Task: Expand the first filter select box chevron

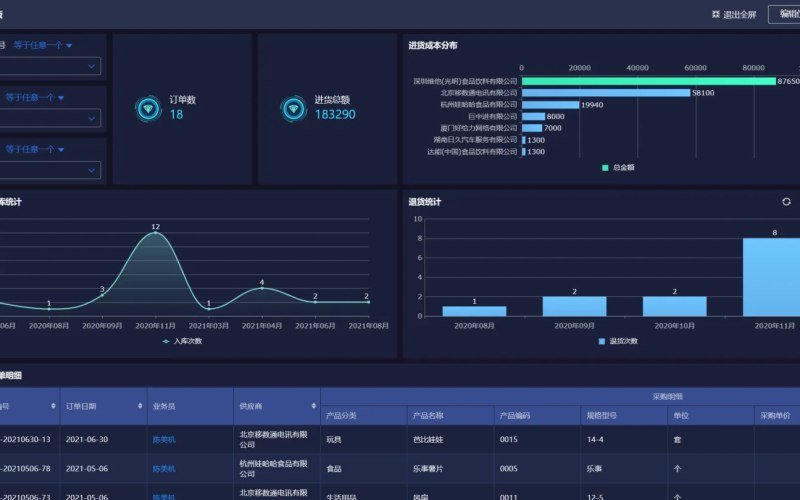Action: [91, 66]
